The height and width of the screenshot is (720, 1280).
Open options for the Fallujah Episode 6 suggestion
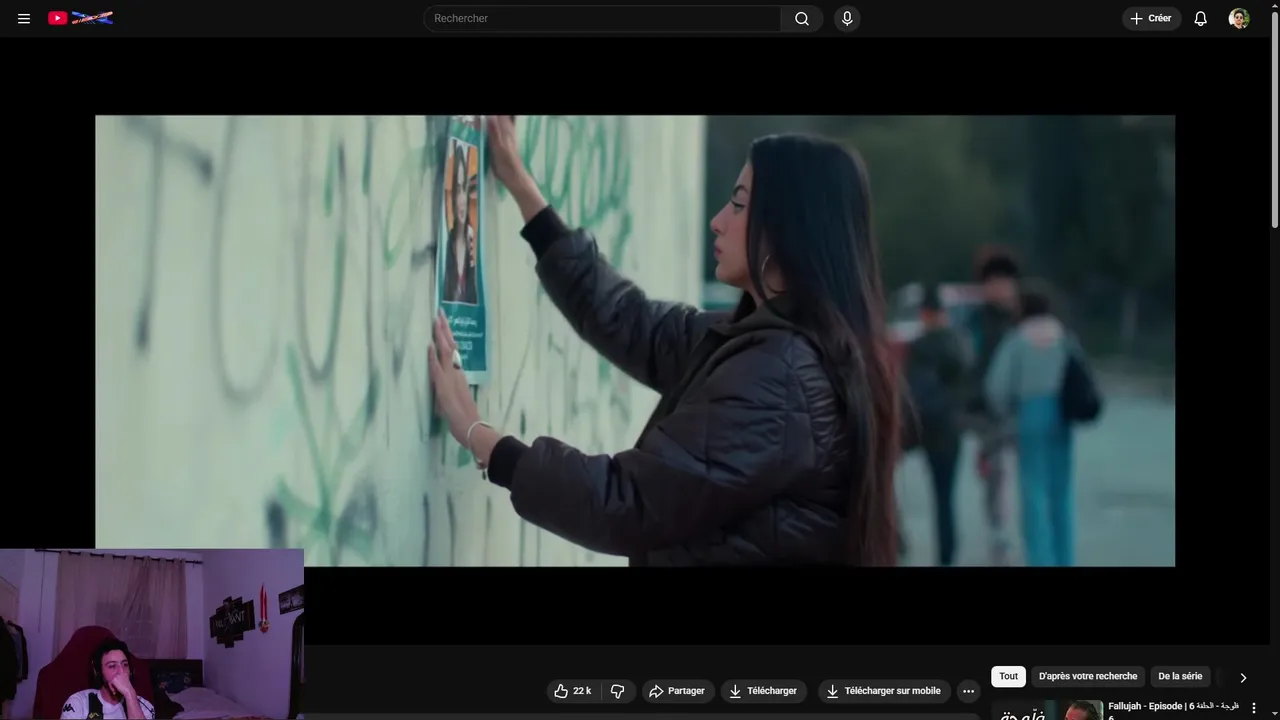pyautogui.click(x=1254, y=708)
